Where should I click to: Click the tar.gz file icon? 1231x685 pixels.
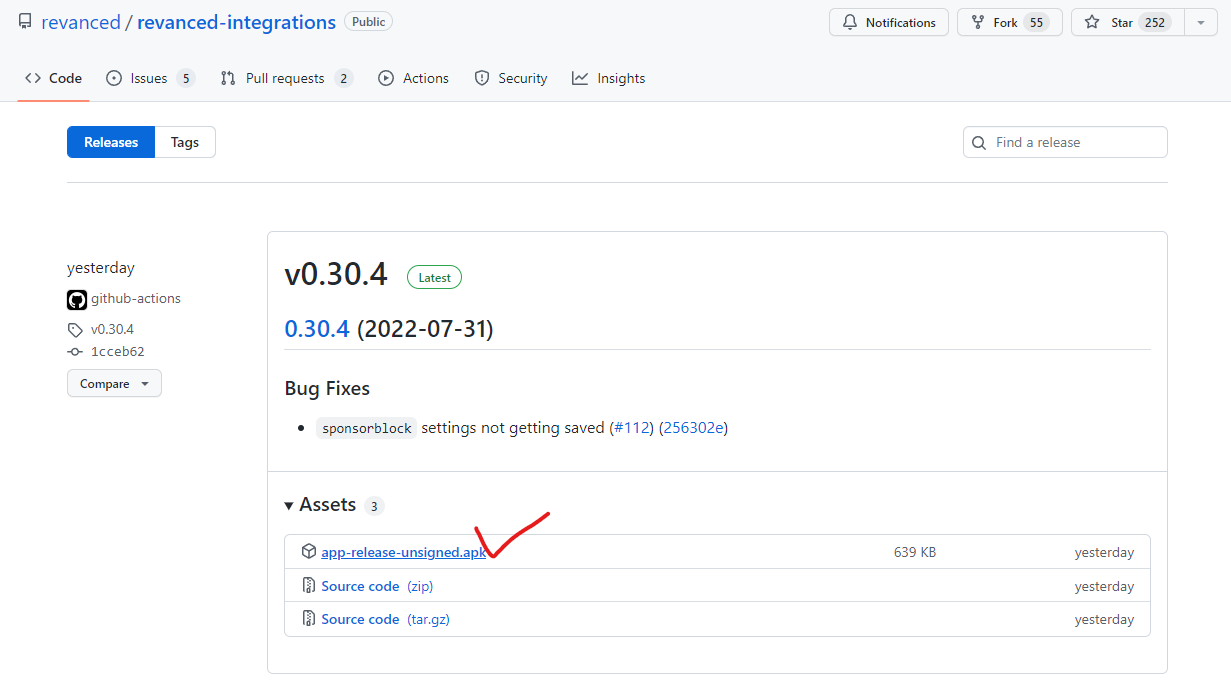(309, 619)
